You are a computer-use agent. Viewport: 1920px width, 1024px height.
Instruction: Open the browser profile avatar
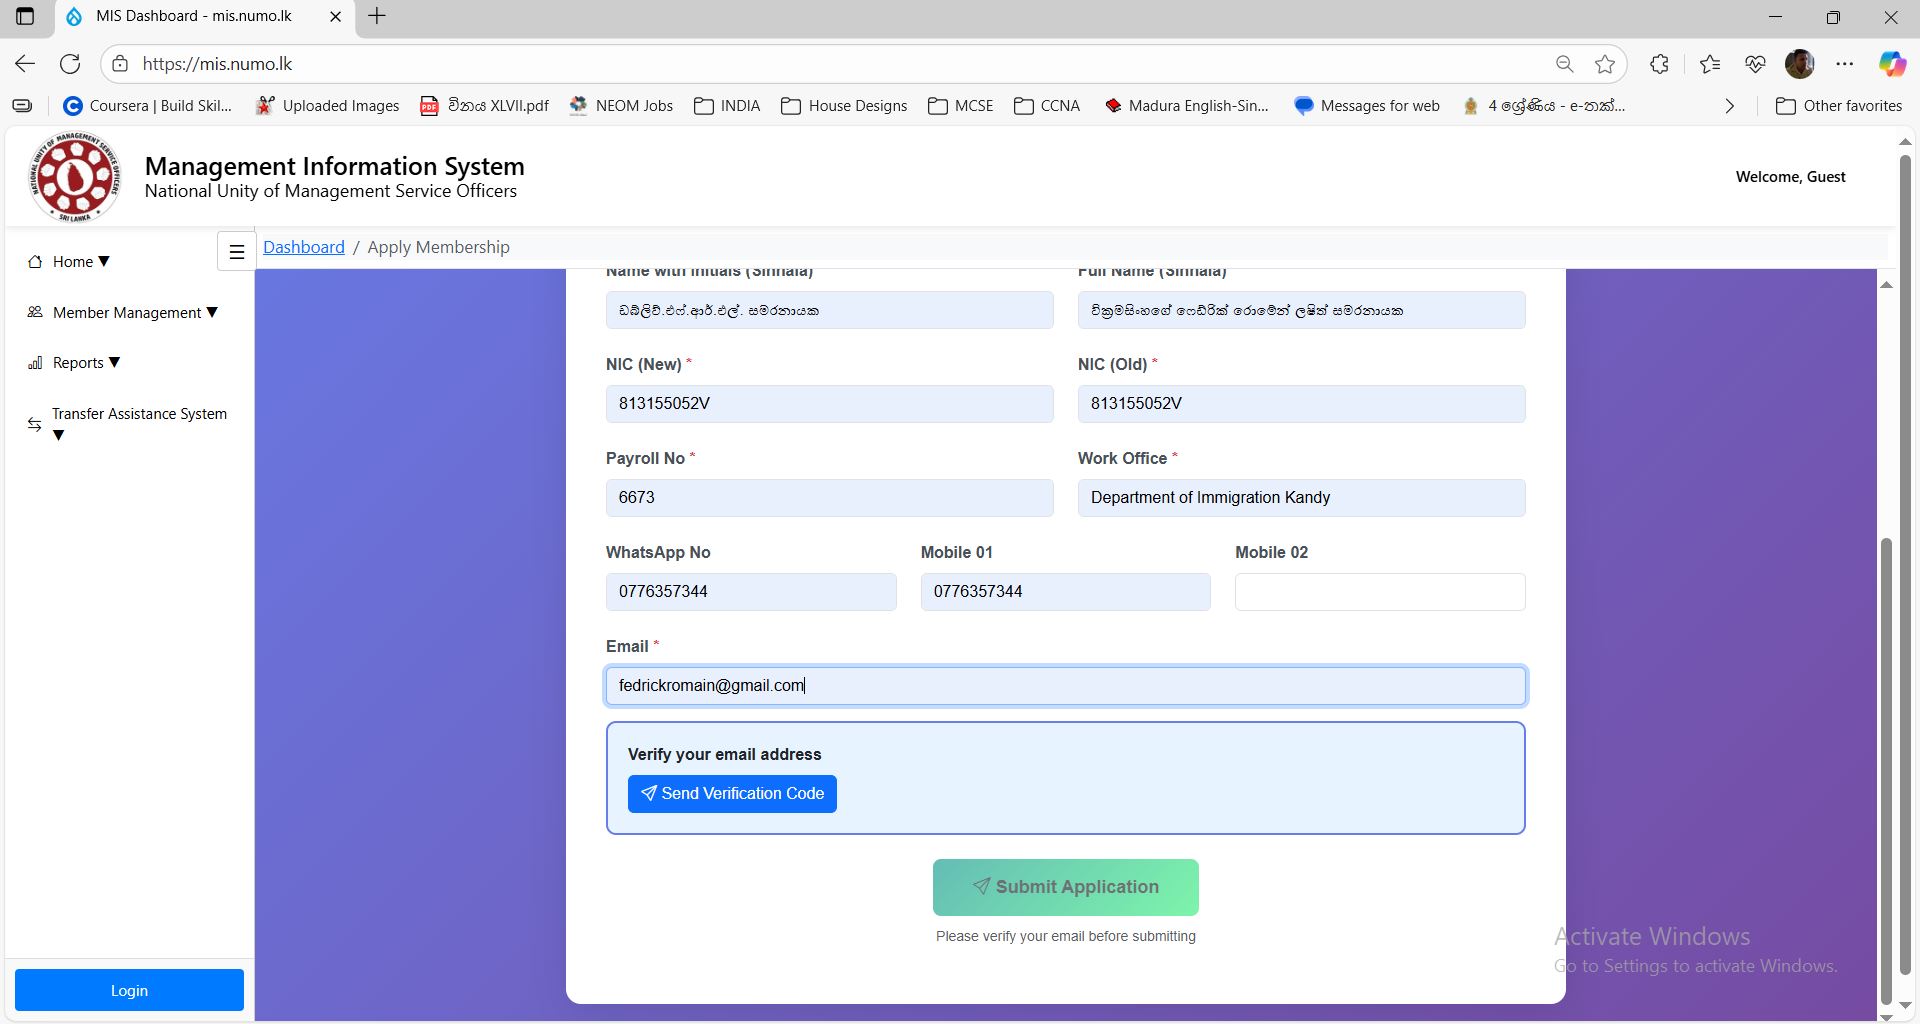pyautogui.click(x=1799, y=64)
